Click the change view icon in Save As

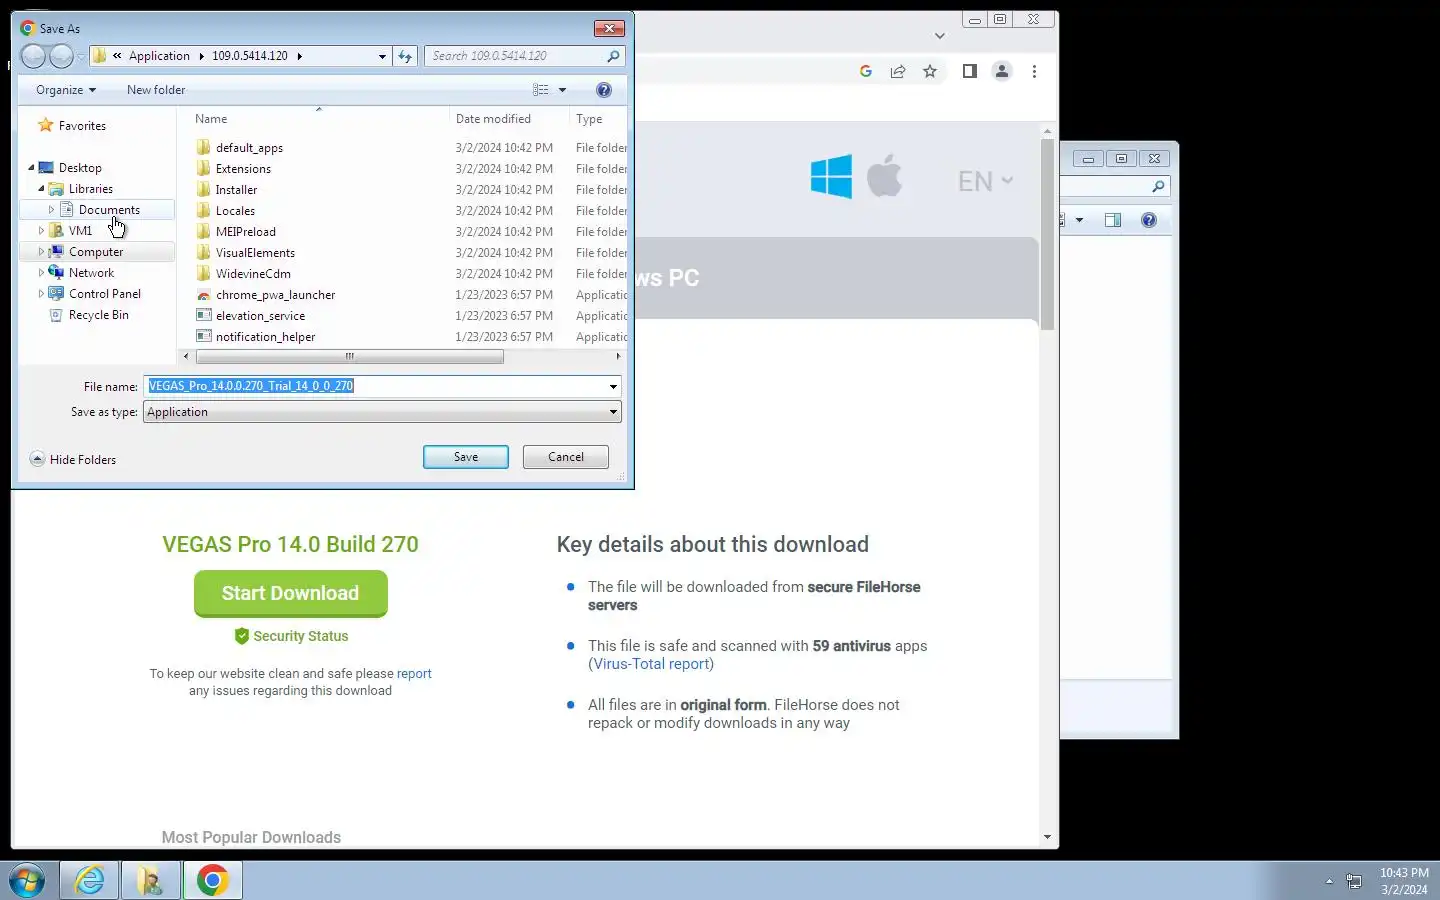(x=541, y=90)
